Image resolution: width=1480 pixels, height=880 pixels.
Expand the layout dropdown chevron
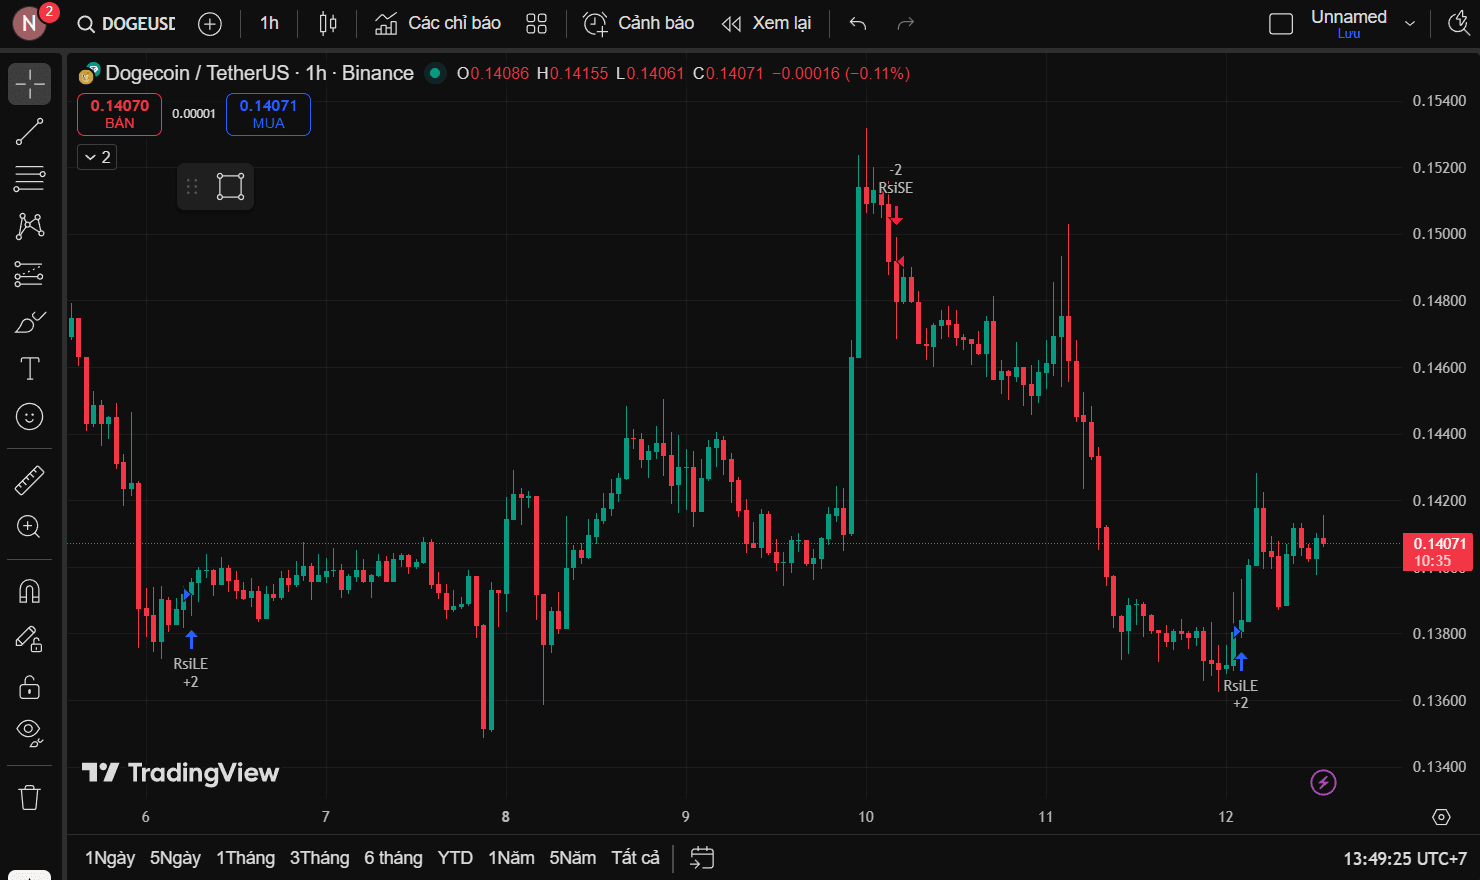click(1410, 24)
